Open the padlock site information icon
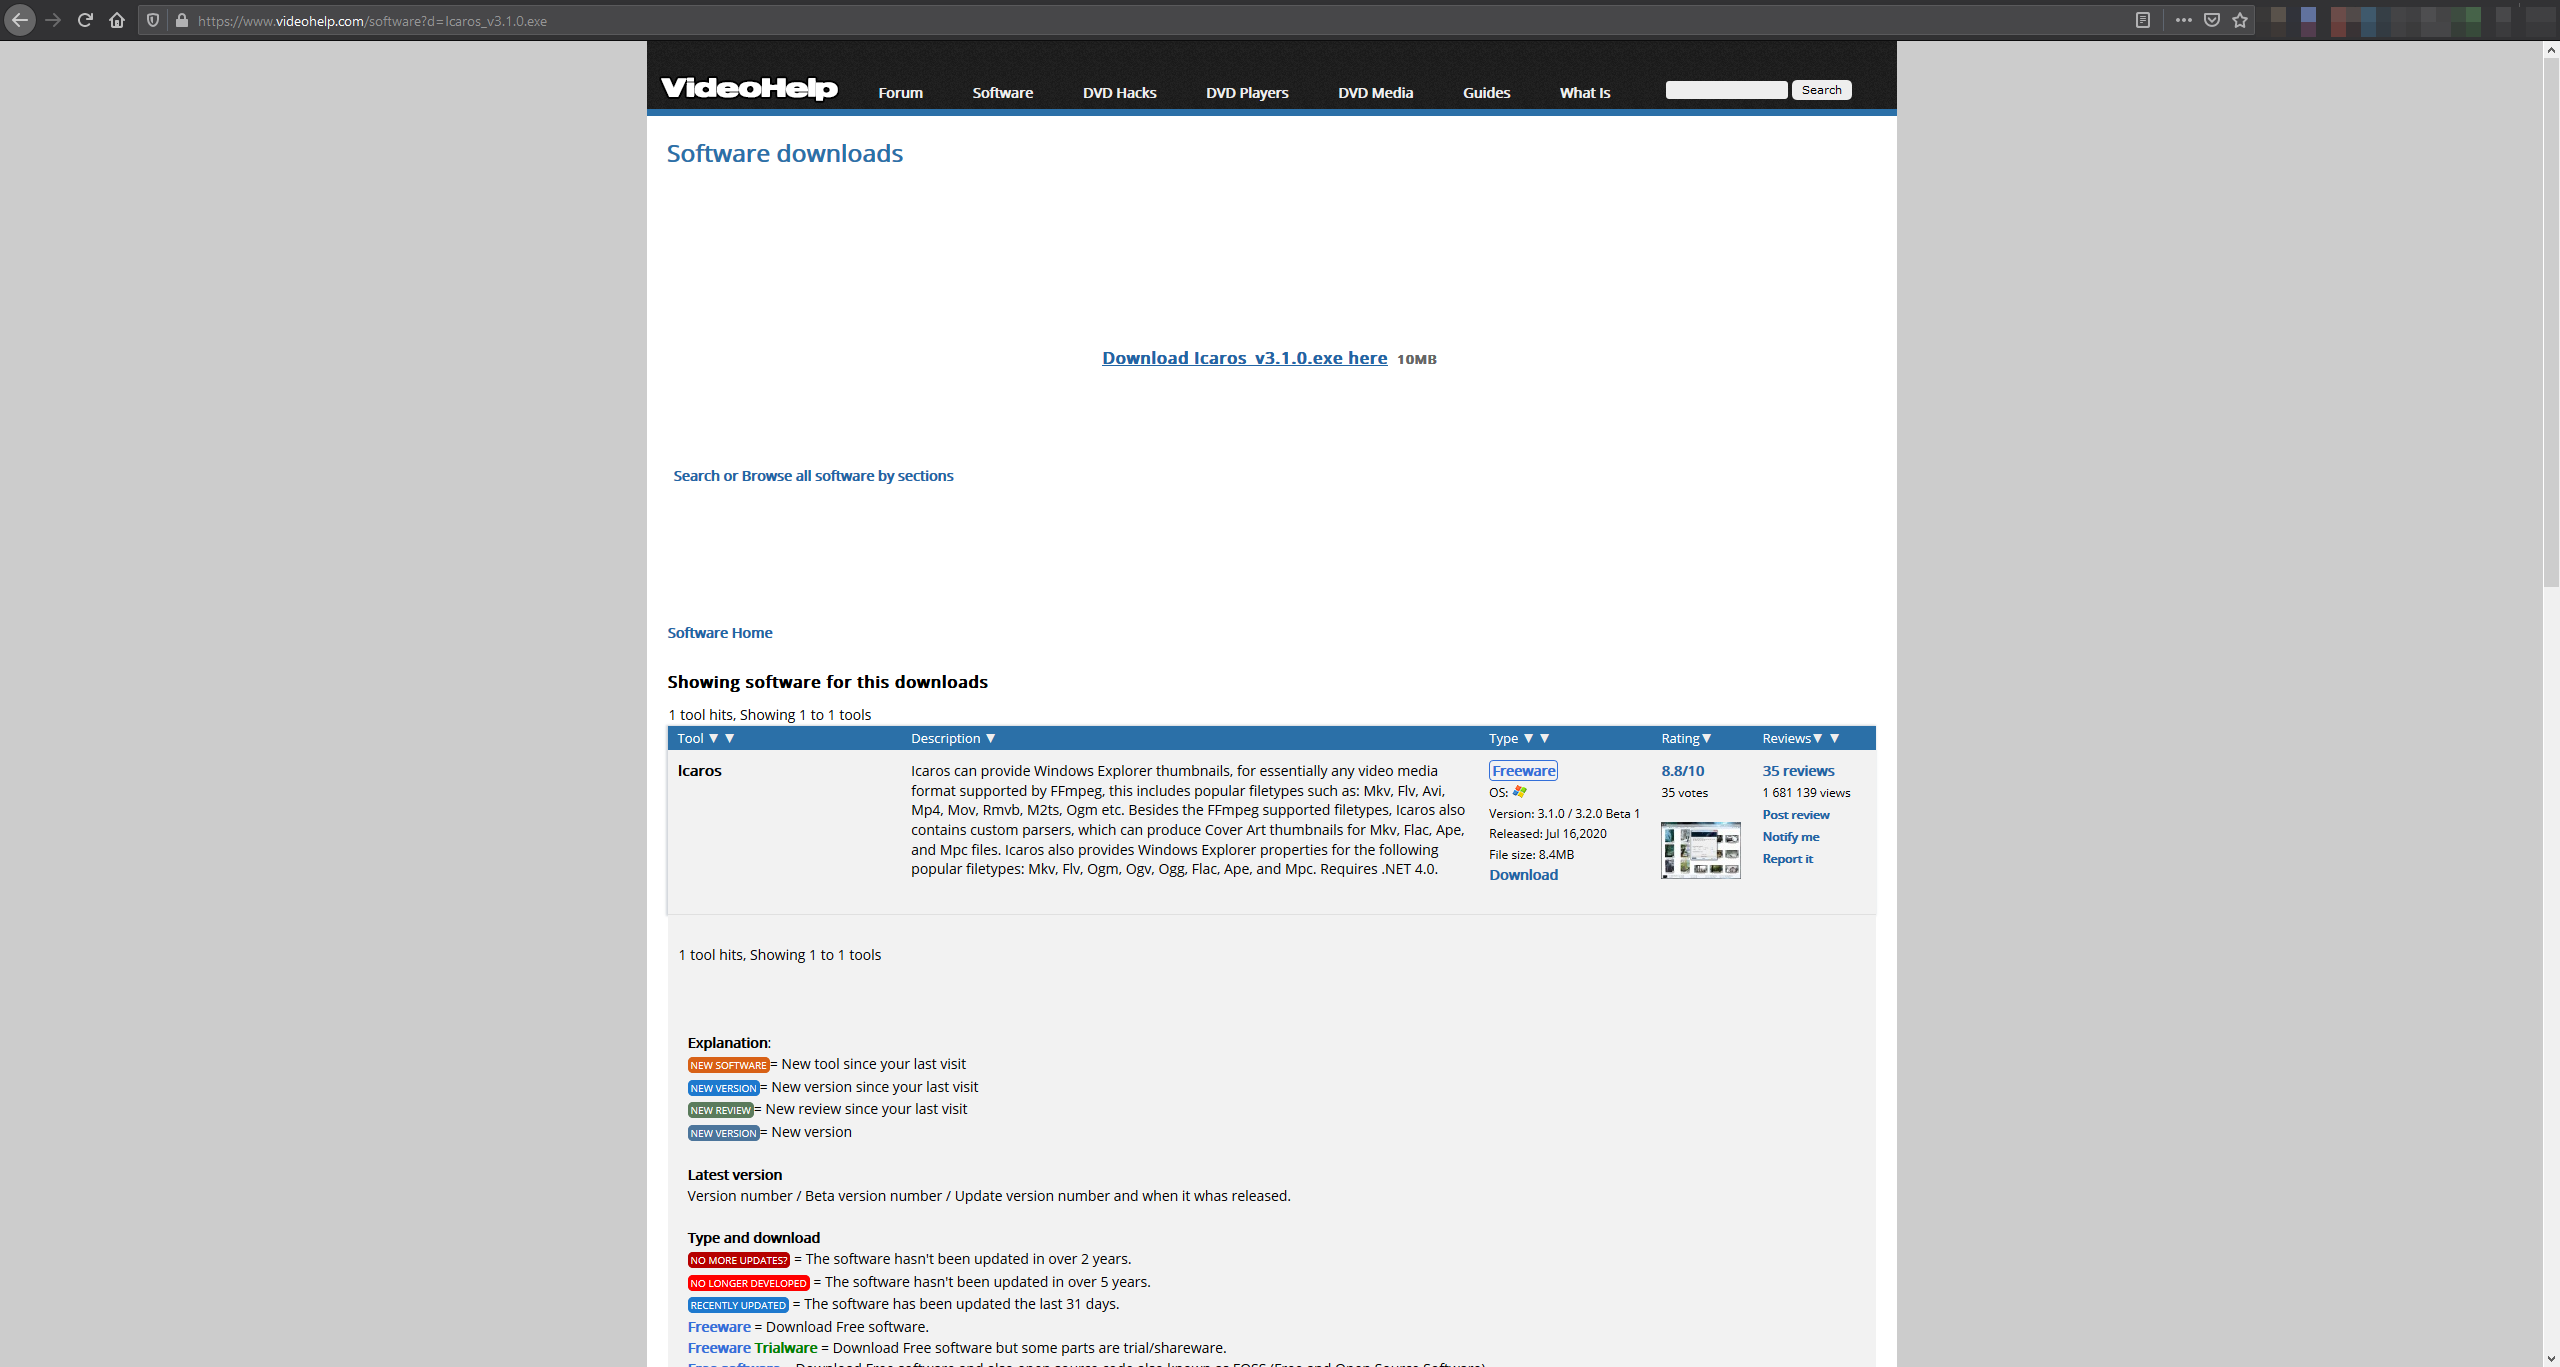This screenshot has height=1367, width=2560. point(181,20)
